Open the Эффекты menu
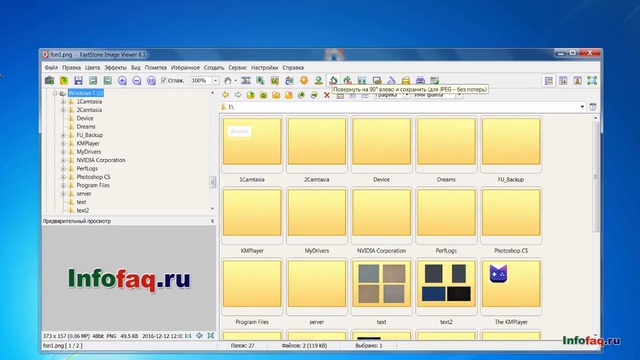The image size is (640, 360). (116, 68)
